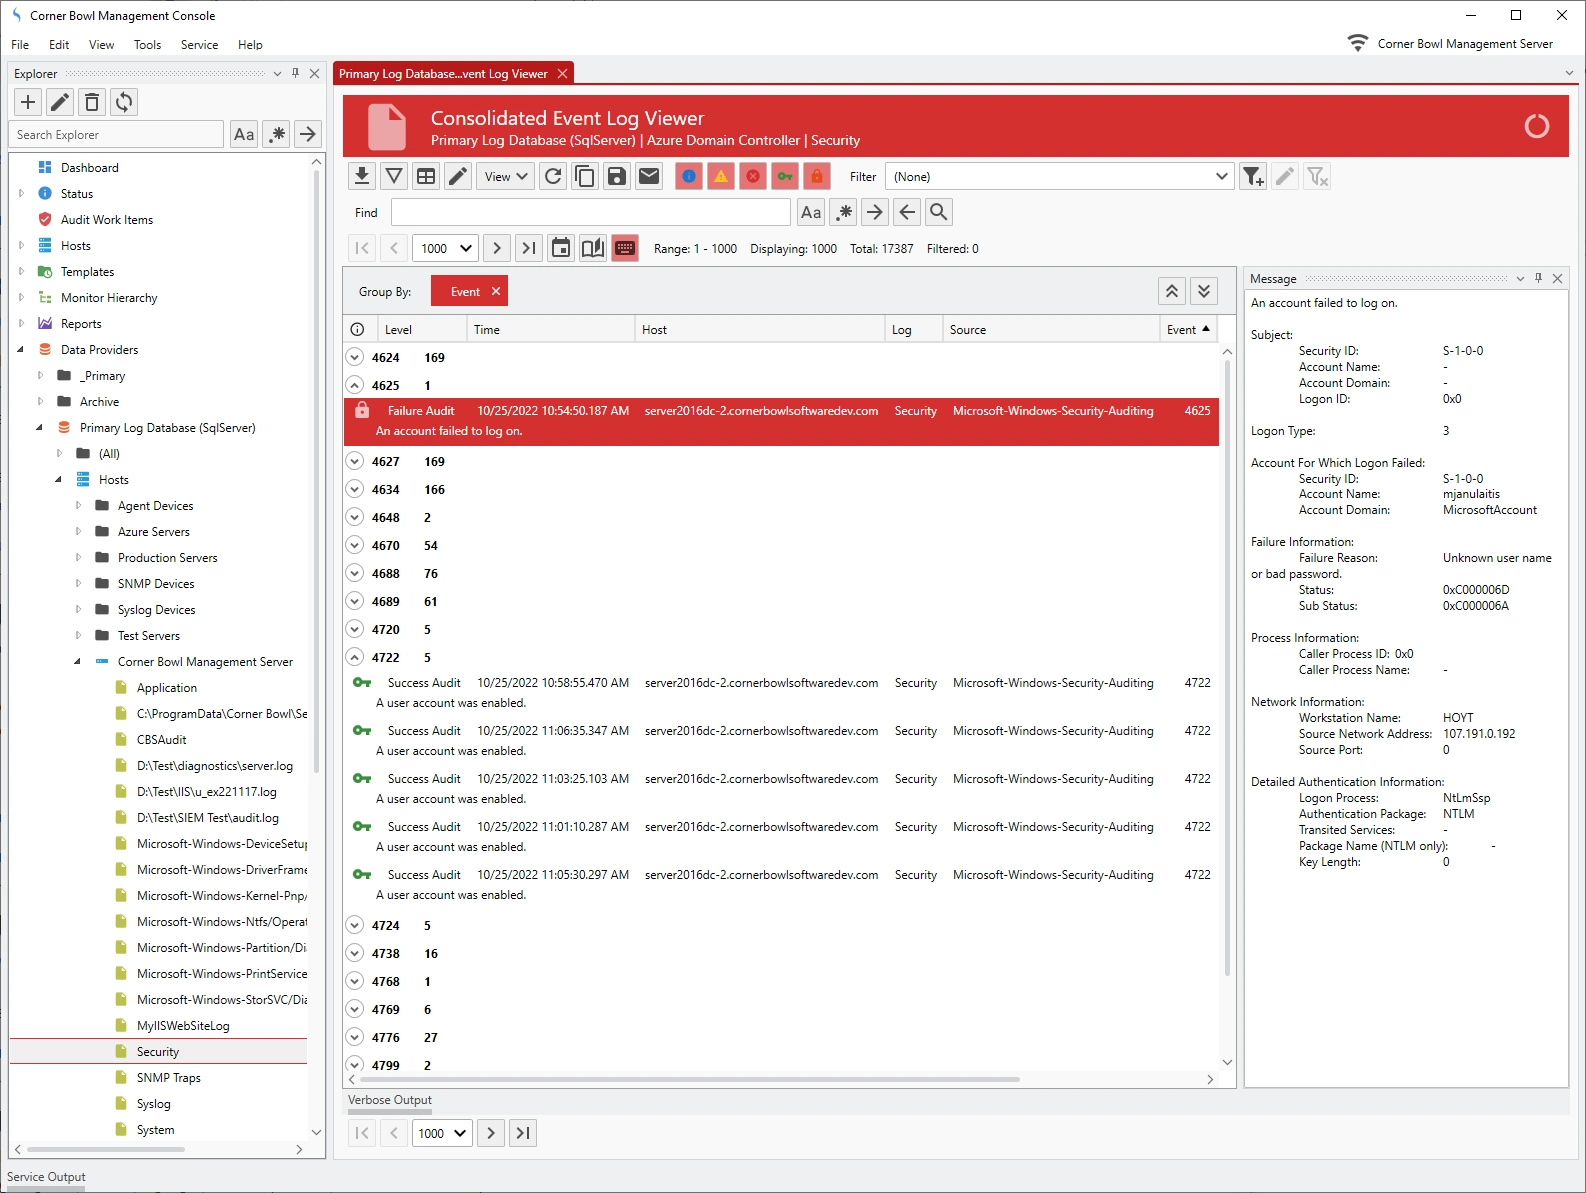Open the calendar date picker icon

click(x=561, y=249)
